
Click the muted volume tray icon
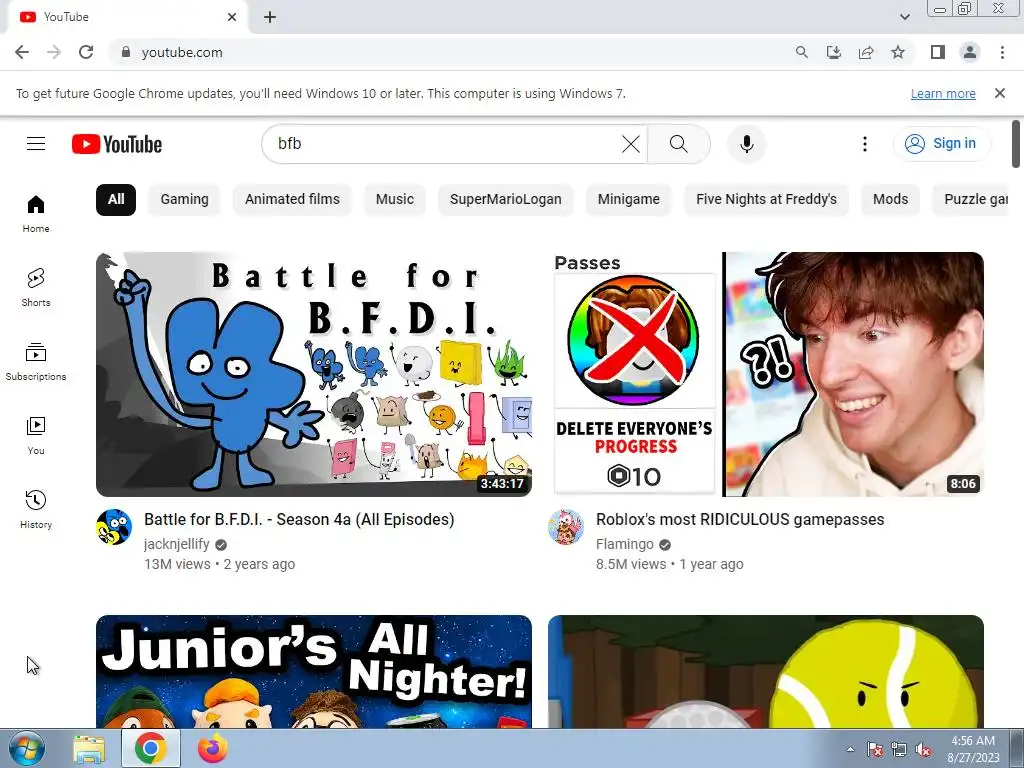(x=923, y=749)
